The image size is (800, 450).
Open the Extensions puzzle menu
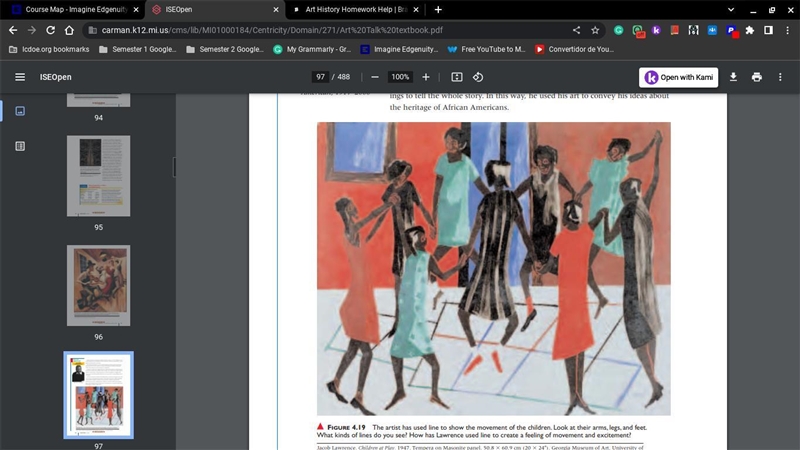coord(749,30)
